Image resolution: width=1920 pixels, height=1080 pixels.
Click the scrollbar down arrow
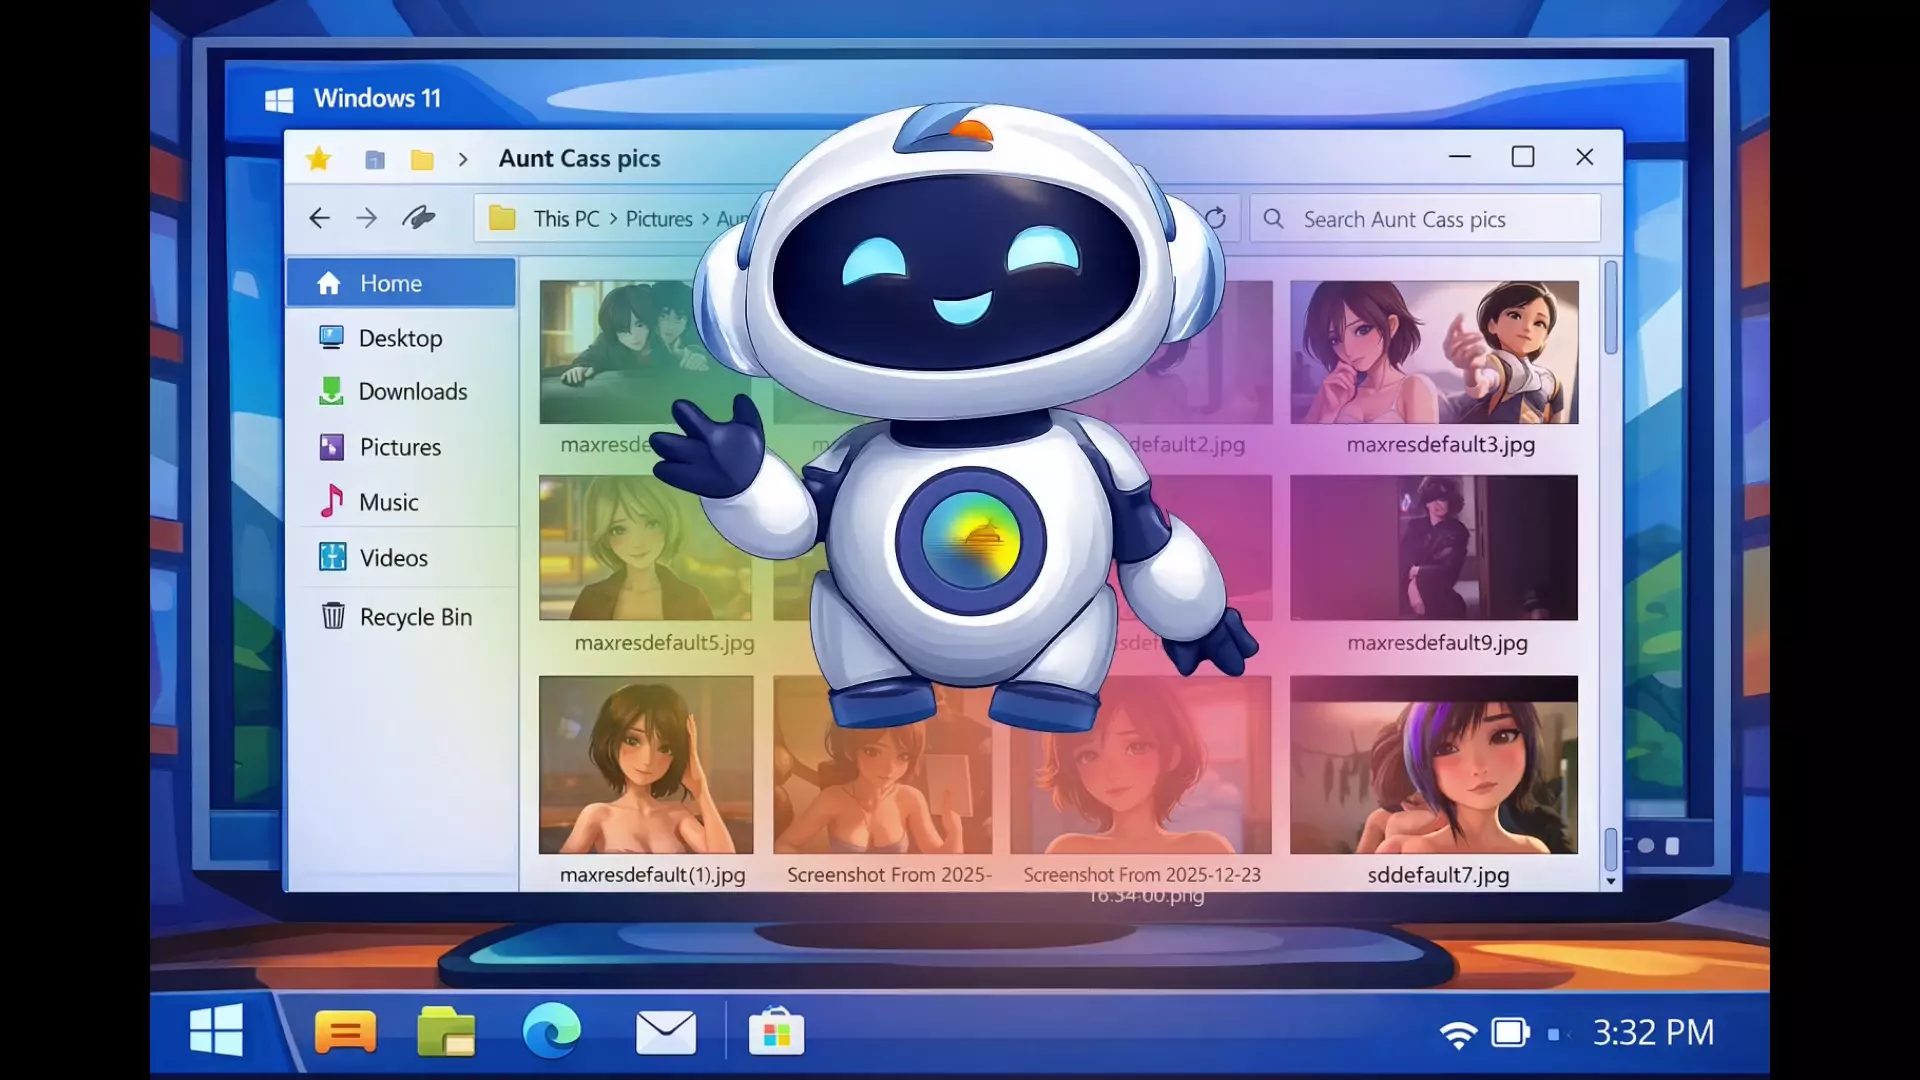point(1610,881)
